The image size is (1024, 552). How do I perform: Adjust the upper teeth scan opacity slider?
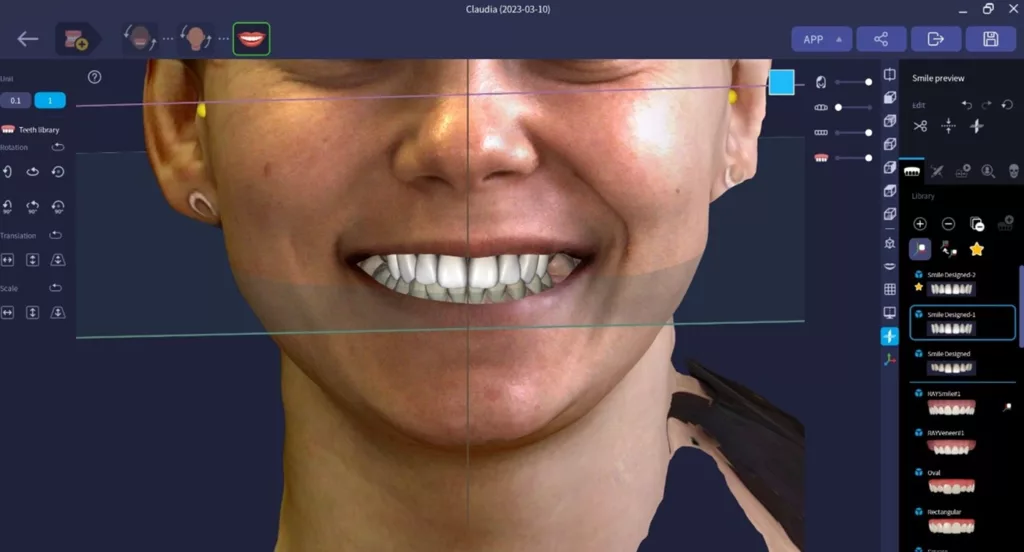[853, 107]
